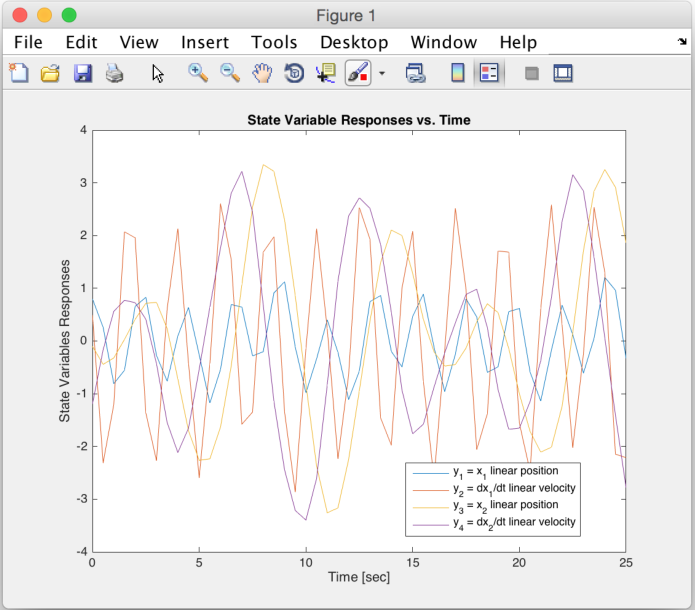Enable the Data Cursor tool
695x610 pixels.
[325, 73]
